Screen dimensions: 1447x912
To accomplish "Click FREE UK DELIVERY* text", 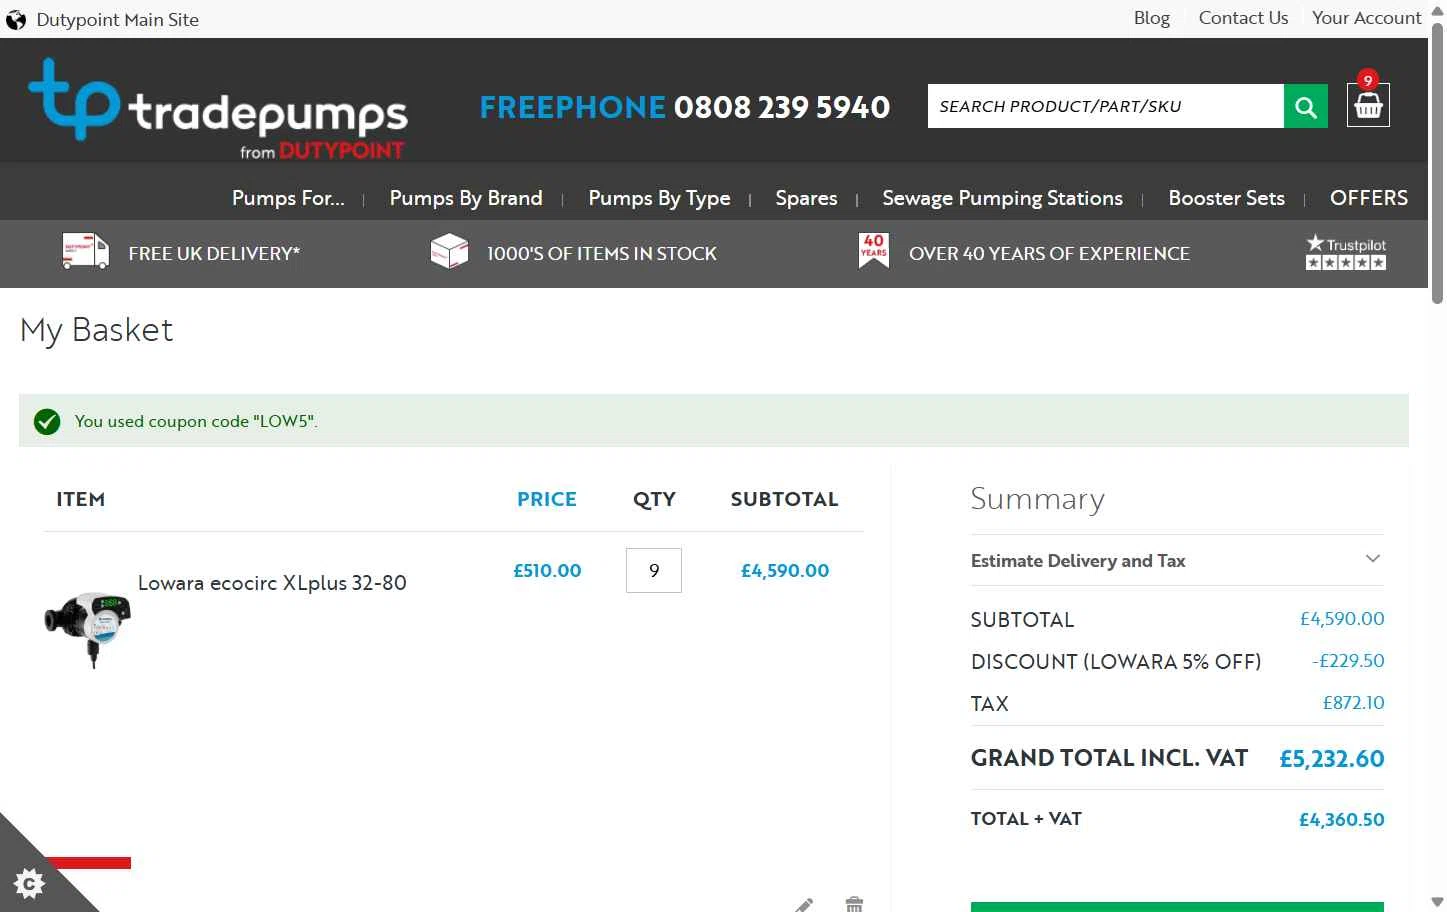I will (214, 254).
